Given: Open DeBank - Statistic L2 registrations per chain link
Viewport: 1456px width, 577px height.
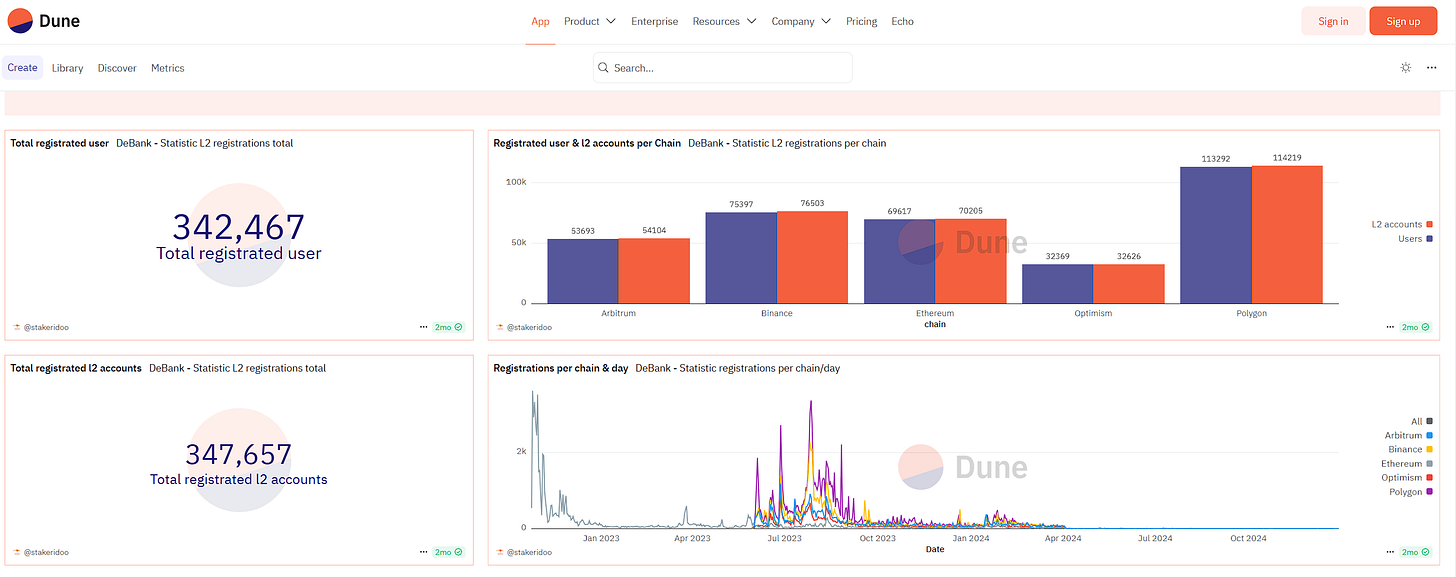Looking at the screenshot, I should [787, 143].
